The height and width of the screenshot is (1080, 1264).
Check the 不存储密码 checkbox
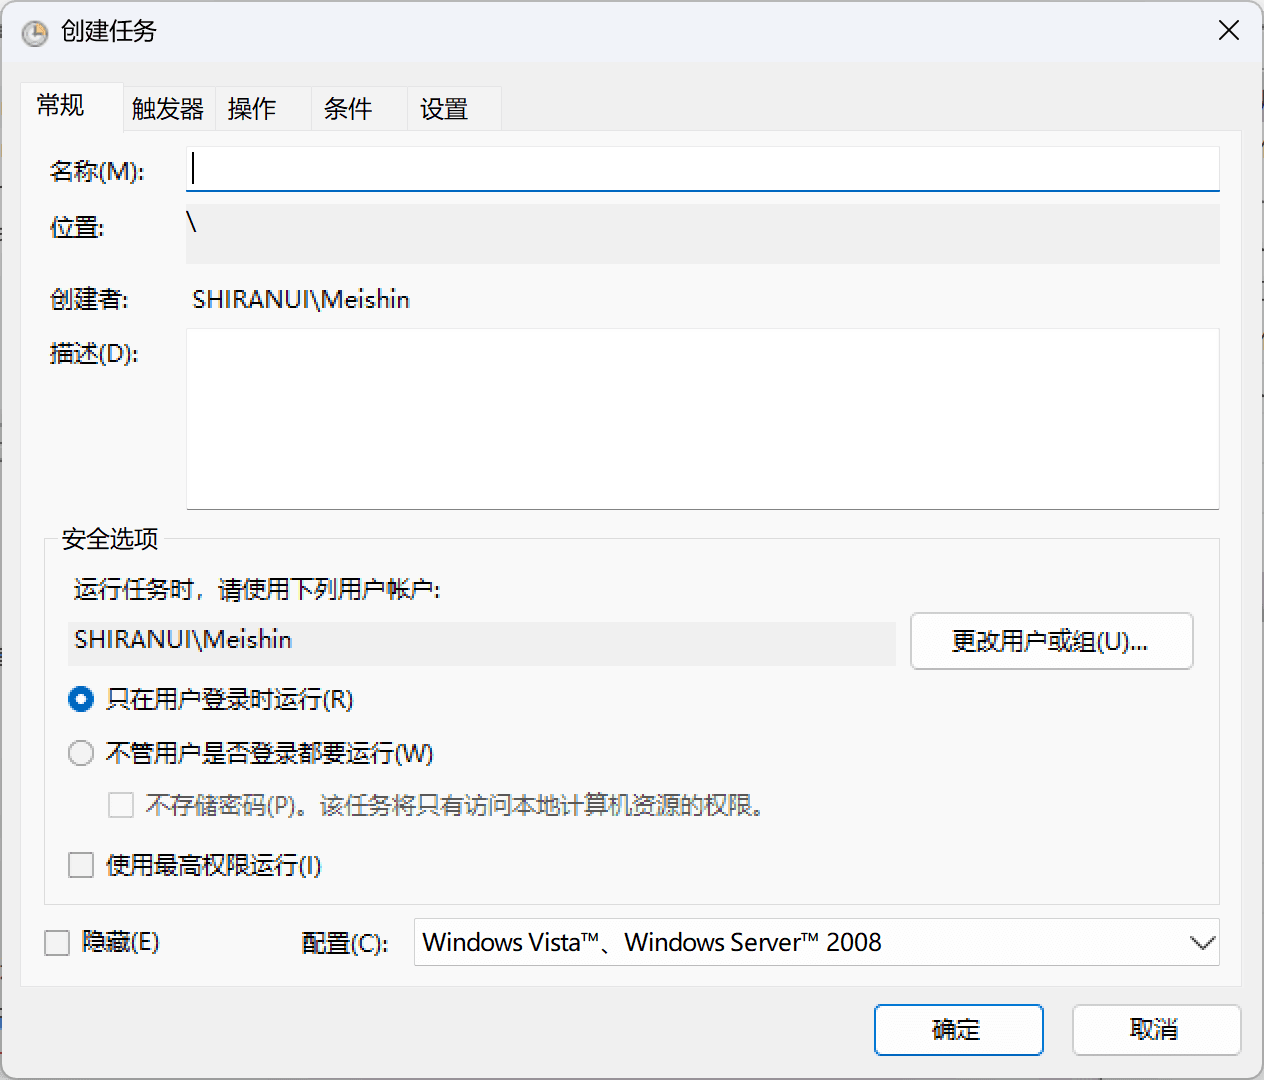click(121, 805)
